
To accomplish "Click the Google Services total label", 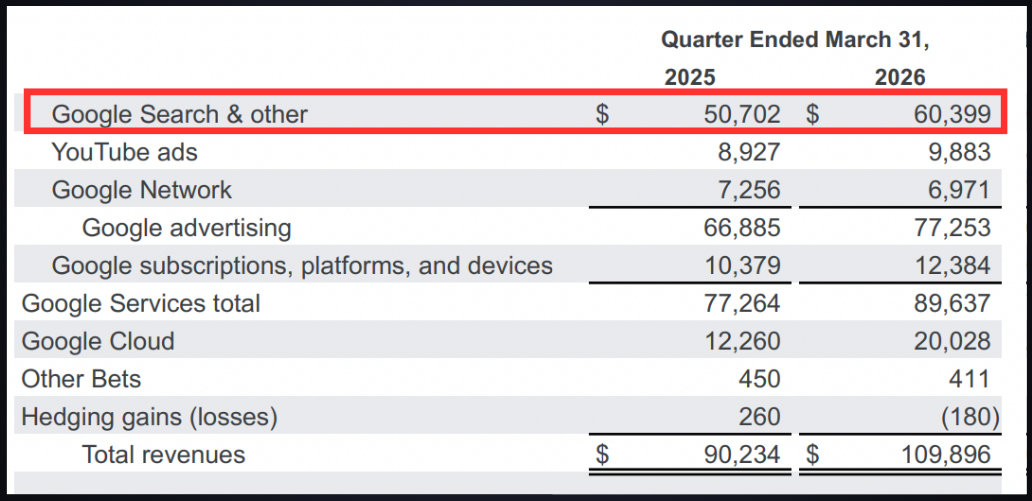I will [x=141, y=303].
